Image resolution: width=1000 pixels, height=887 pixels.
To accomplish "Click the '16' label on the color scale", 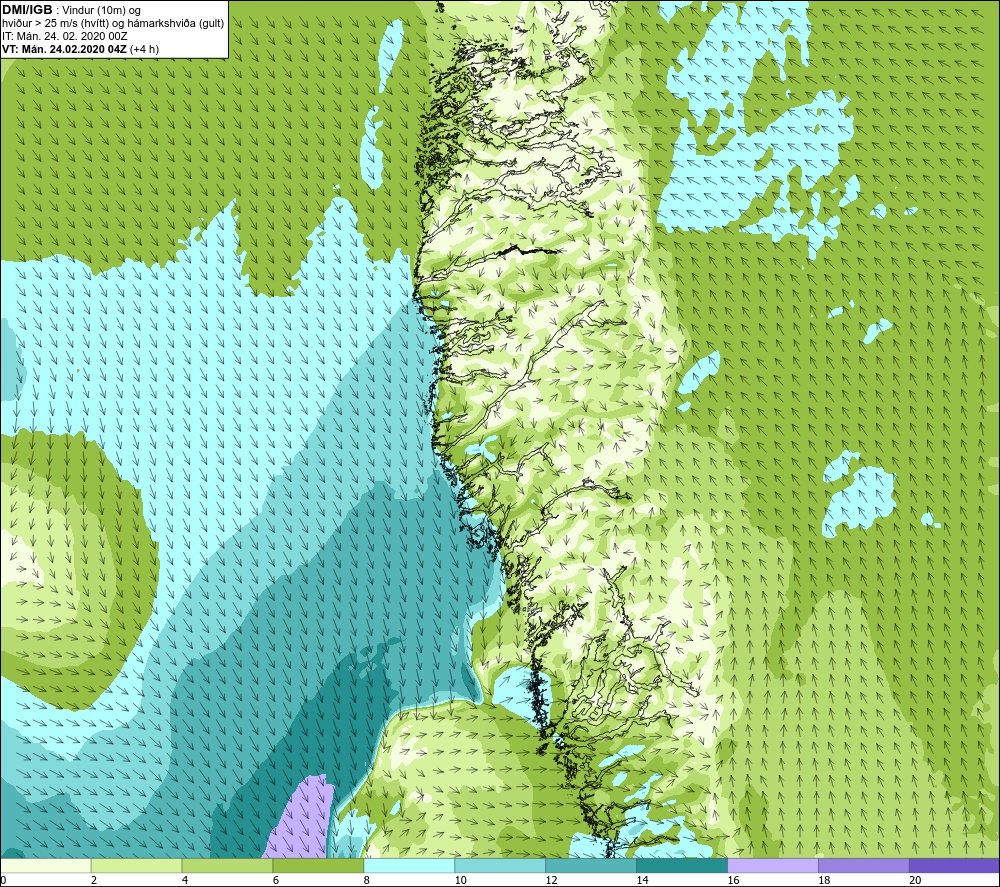I will tap(733, 880).
